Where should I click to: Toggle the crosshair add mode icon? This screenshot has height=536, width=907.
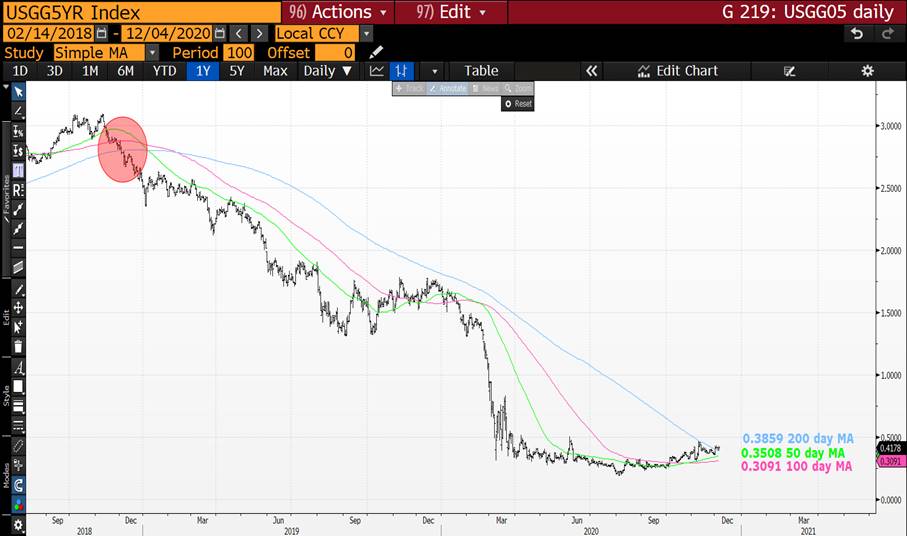coord(18,465)
